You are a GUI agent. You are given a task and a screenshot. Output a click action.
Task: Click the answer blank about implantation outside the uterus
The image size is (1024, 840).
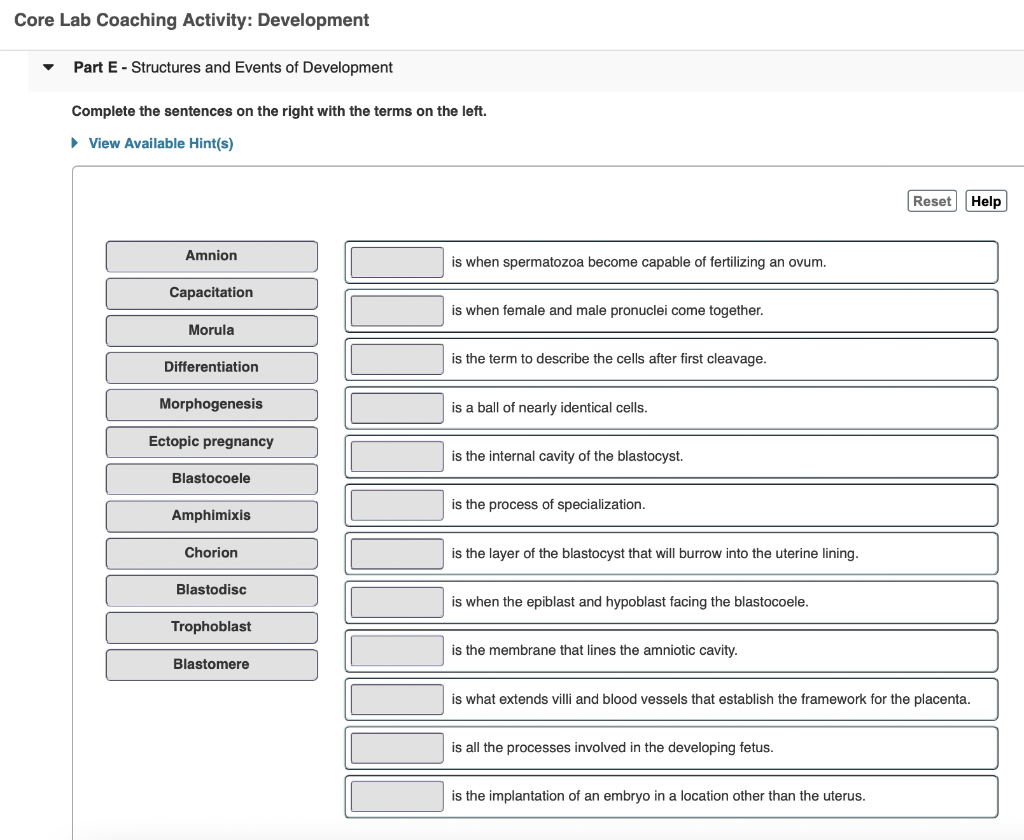[395, 796]
